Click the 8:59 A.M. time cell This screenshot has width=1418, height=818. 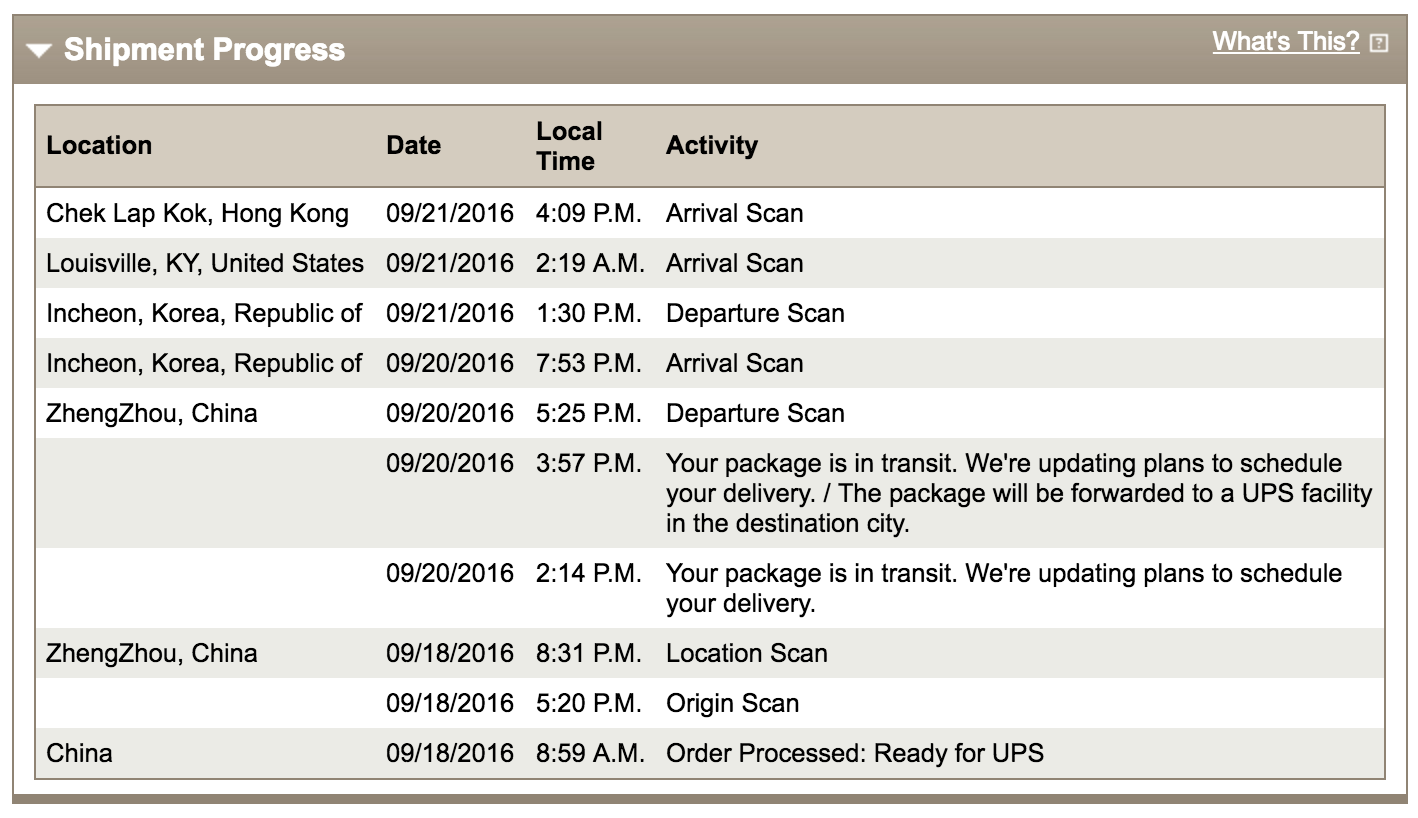pos(590,753)
